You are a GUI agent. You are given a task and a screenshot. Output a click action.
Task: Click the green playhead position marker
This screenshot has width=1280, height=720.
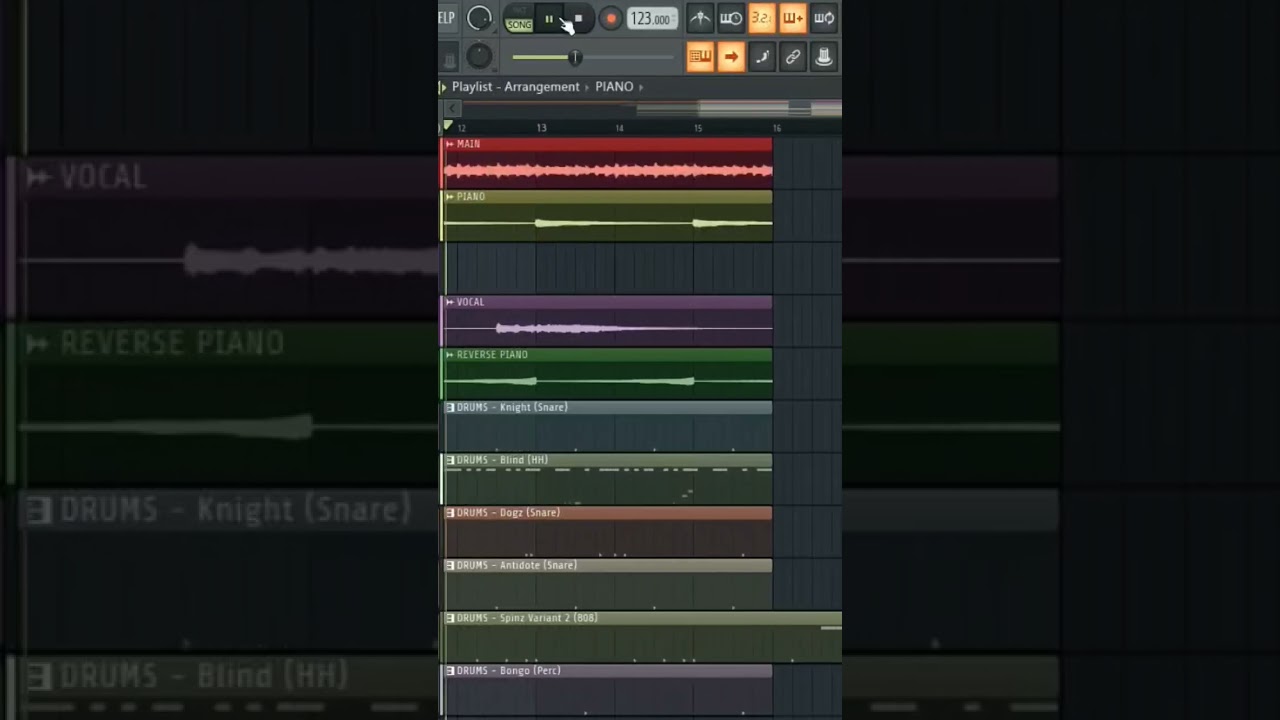tap(448, 126)
